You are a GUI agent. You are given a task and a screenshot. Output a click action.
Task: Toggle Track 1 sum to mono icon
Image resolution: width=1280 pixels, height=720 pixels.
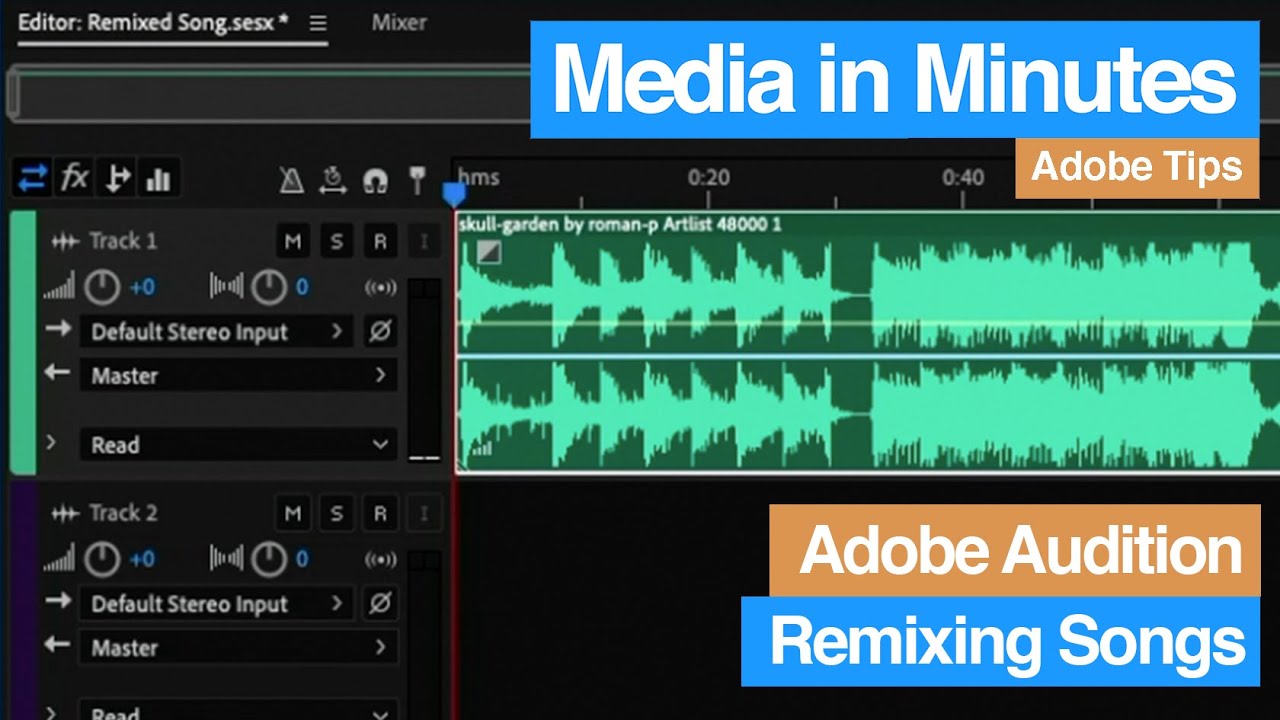coord(380,288)
